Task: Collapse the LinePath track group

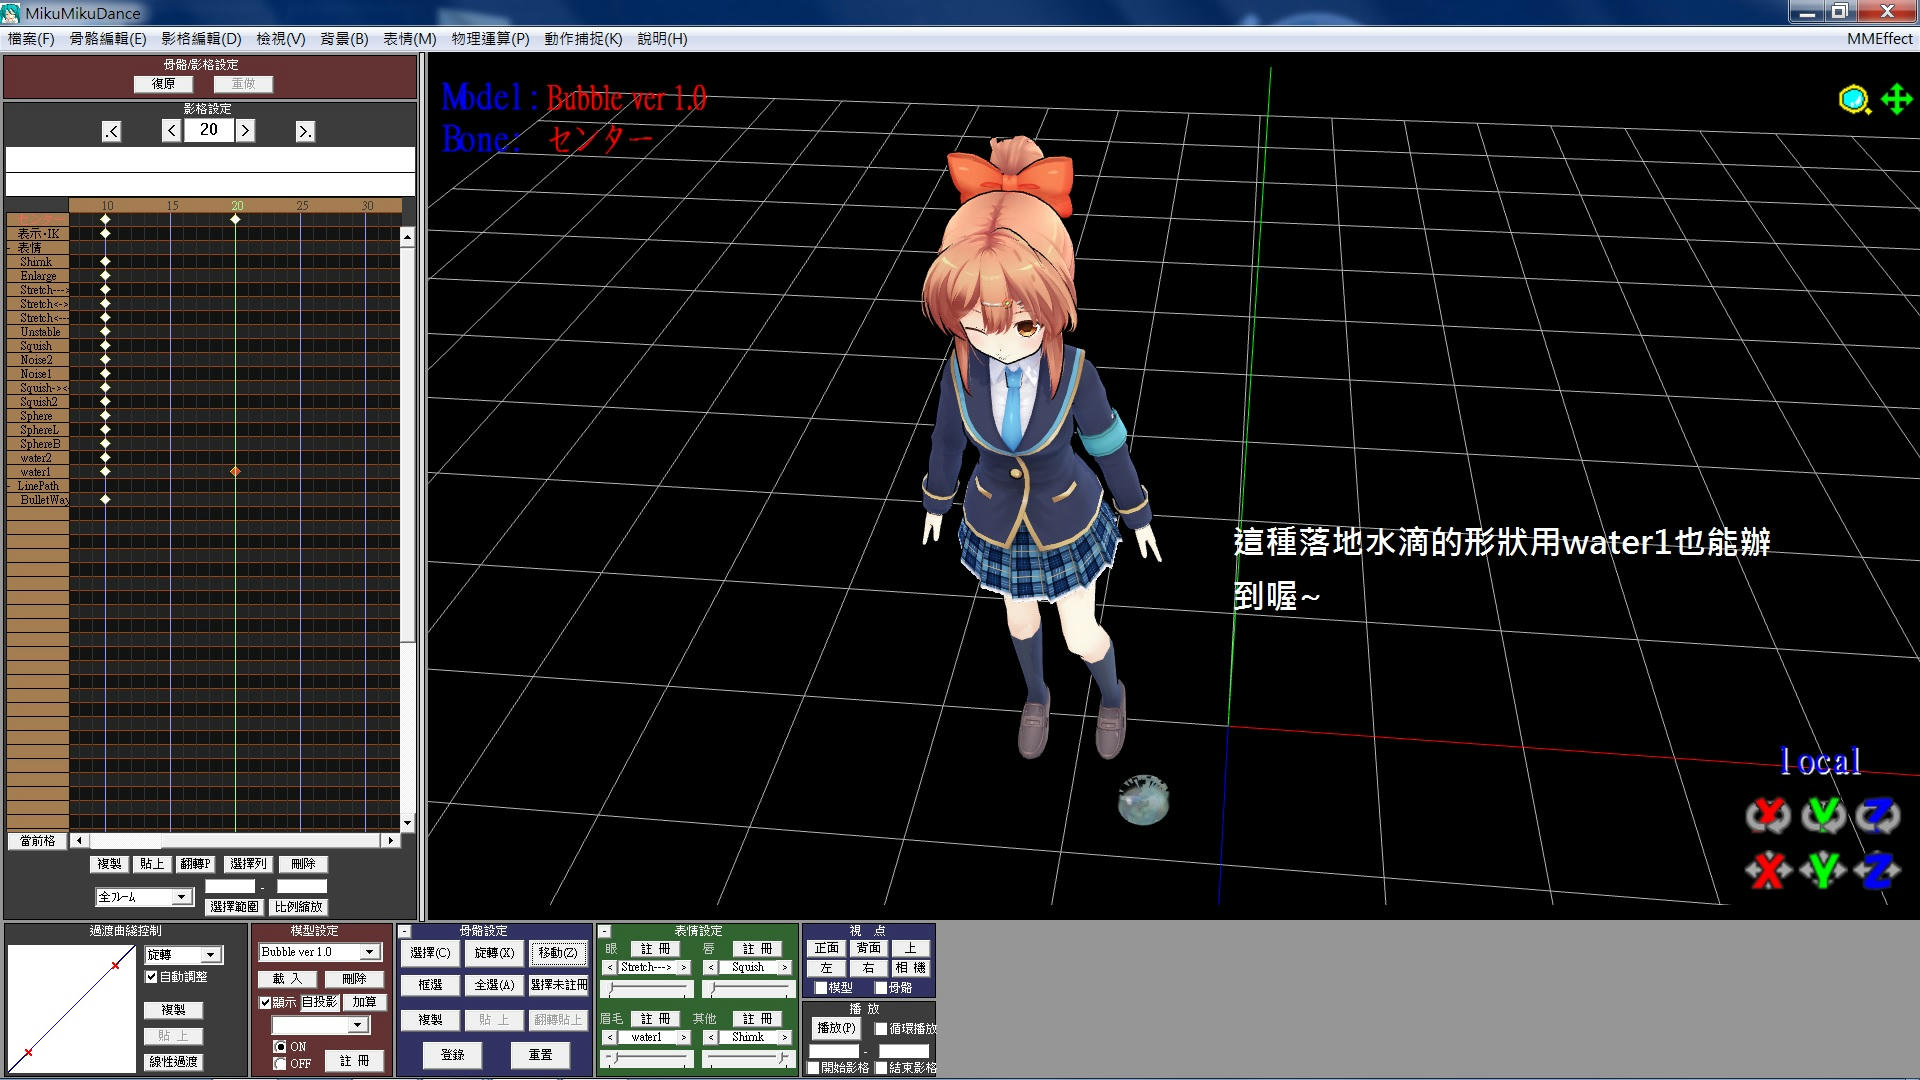Action: tap(11, 486)
